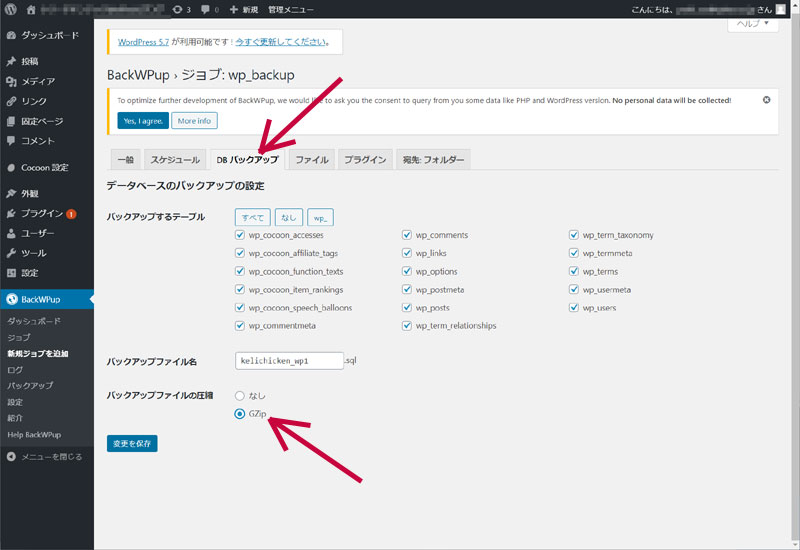The height and width of the screenshot is (550, 800).
Task: Open the 投稿 pin icon
Action: (x=11, y=61)
